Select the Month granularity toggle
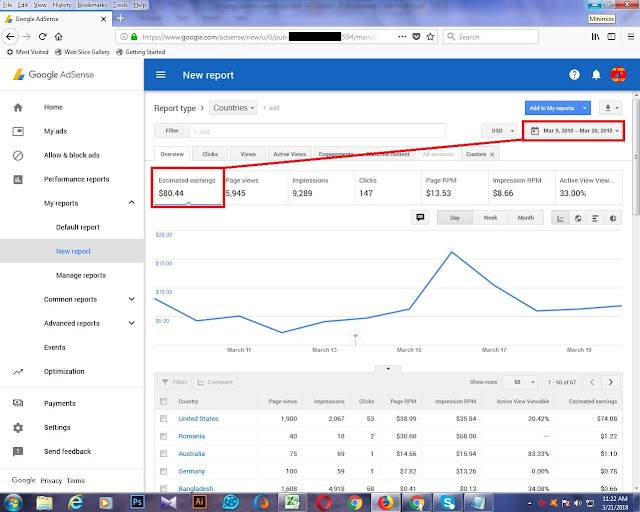This screenshot has height=512, width=640. [x=526, y=218]
